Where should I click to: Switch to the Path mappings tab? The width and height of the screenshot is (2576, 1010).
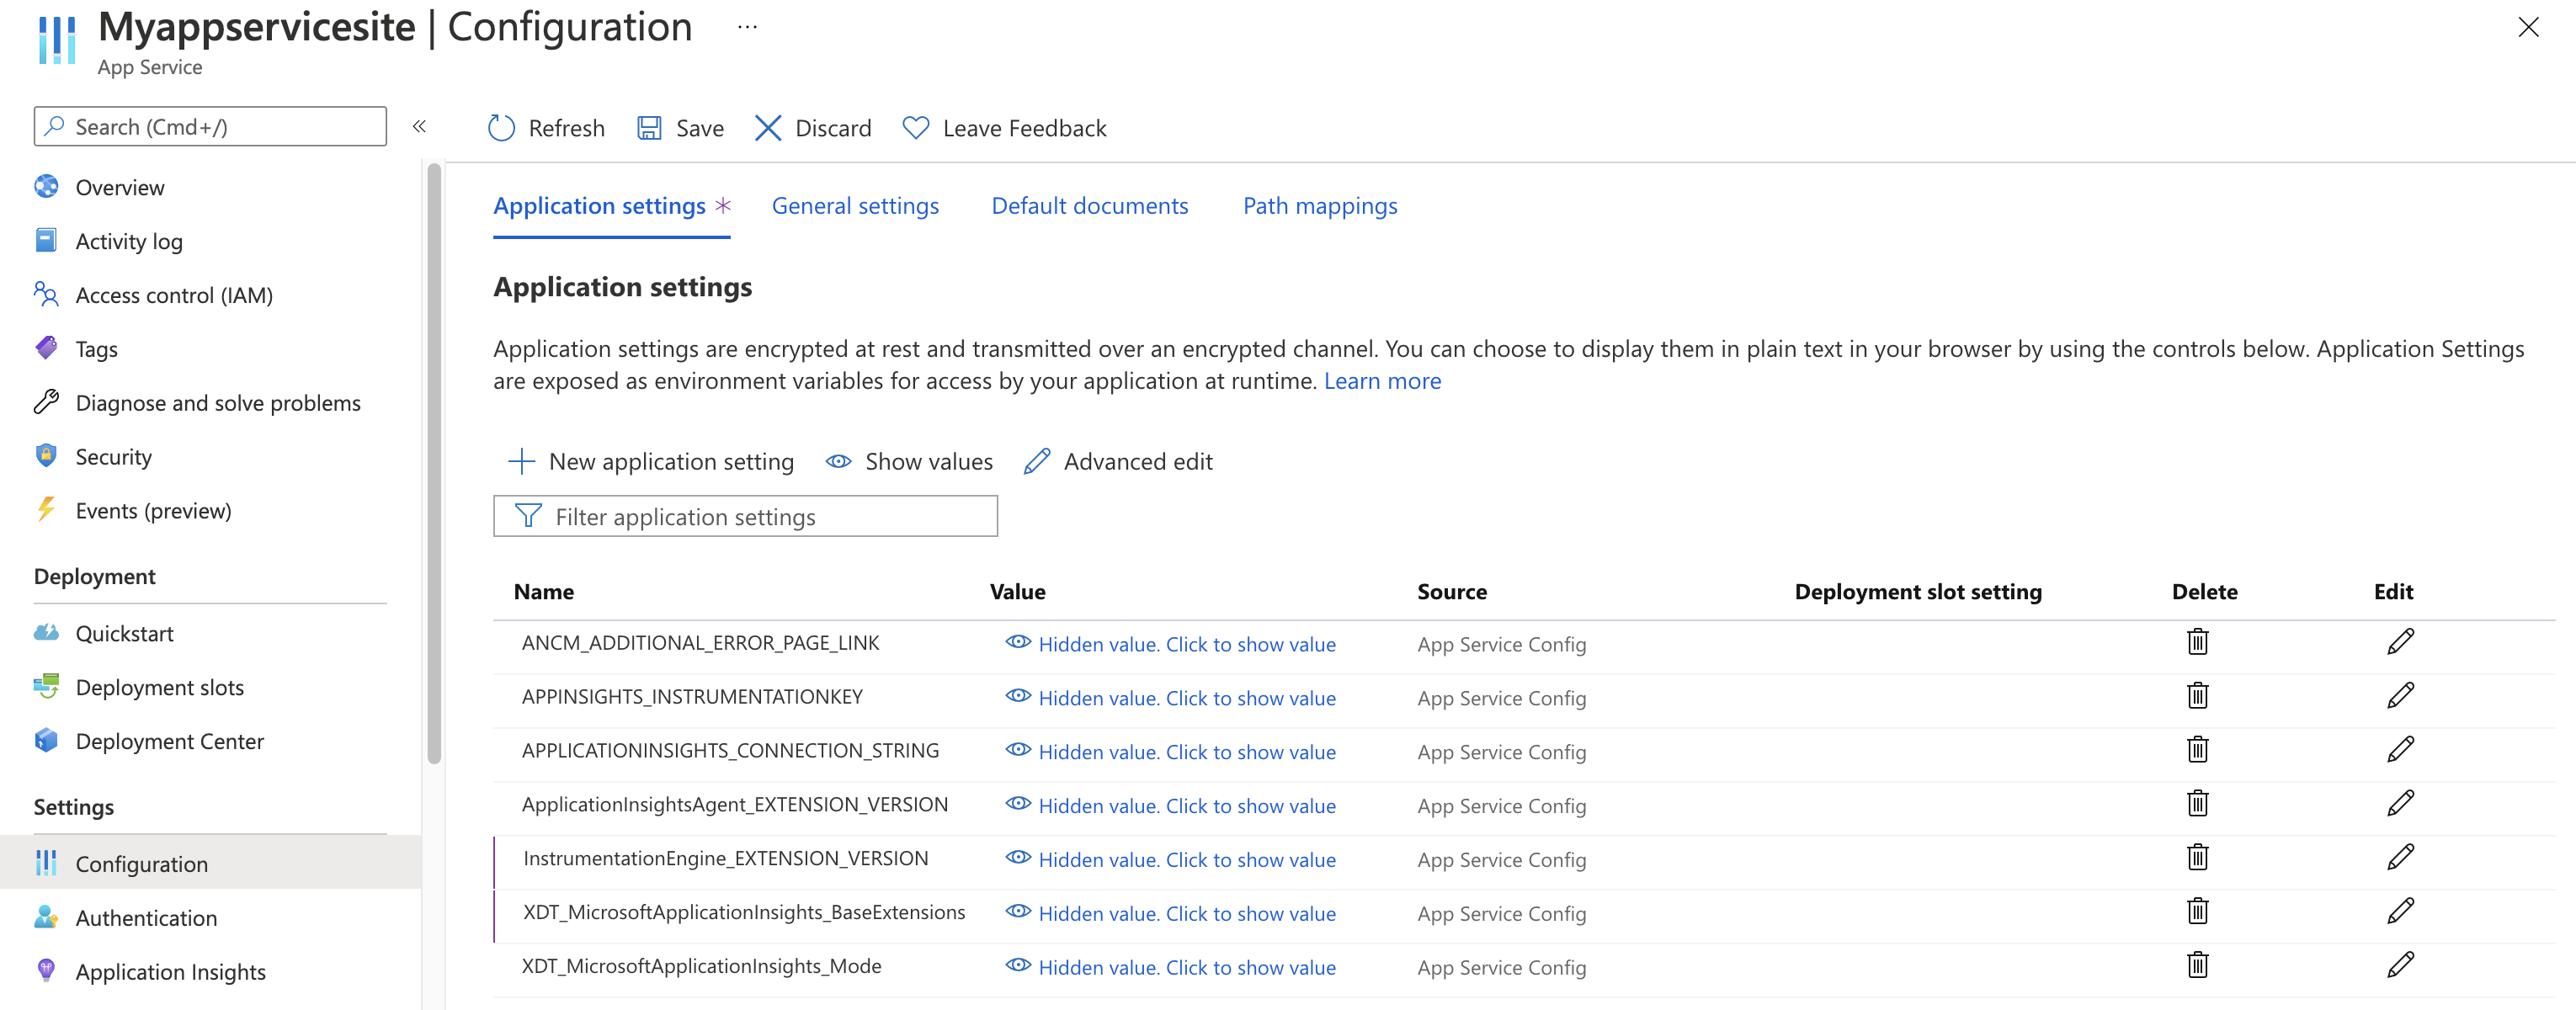1319,204
